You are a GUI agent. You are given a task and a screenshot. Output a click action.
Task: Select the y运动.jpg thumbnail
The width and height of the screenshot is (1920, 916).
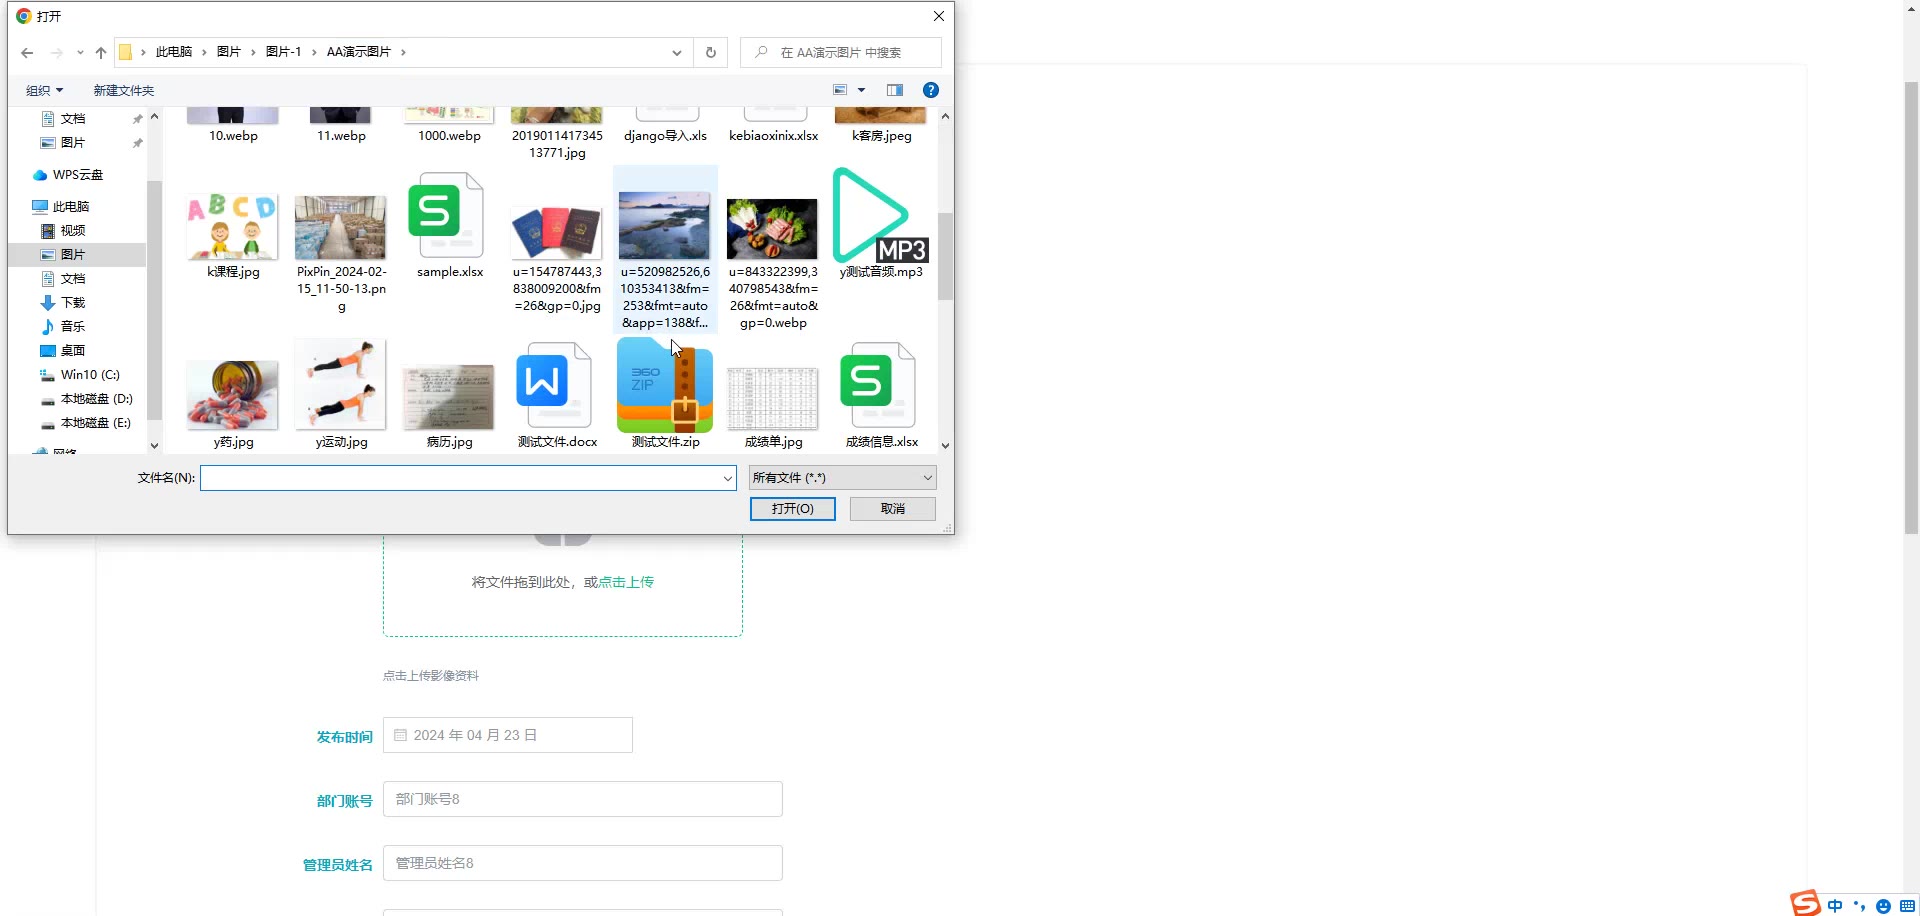click(341, 386)
